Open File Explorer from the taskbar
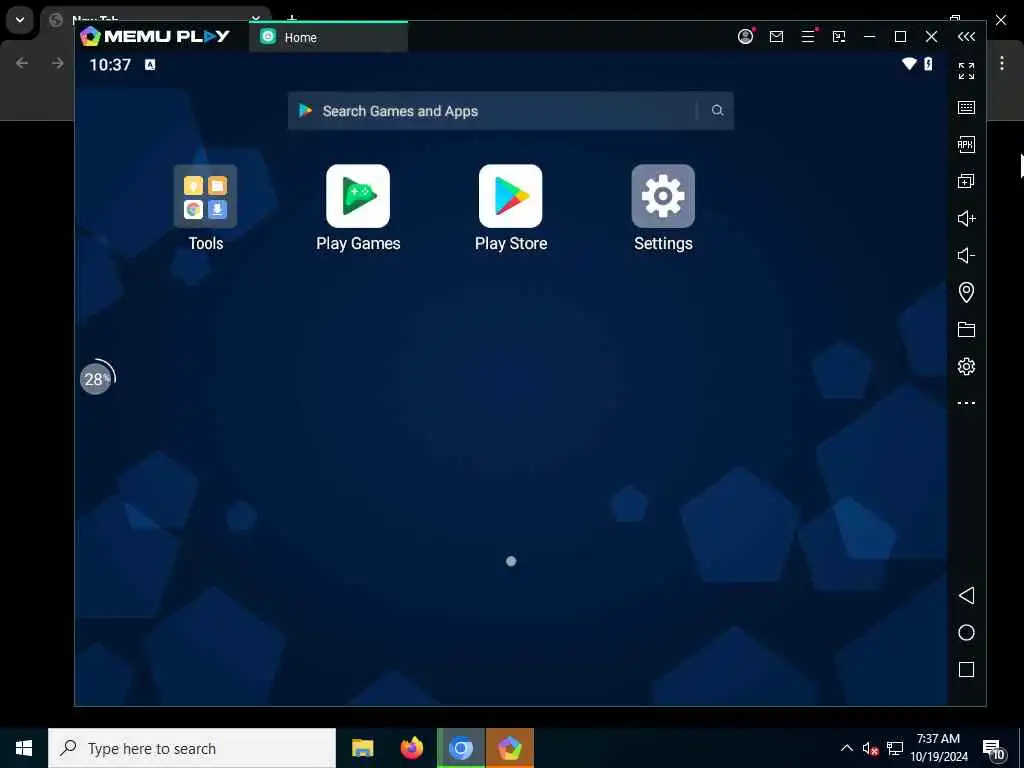Screen dimensions: 1024x768 coord(362,748)
